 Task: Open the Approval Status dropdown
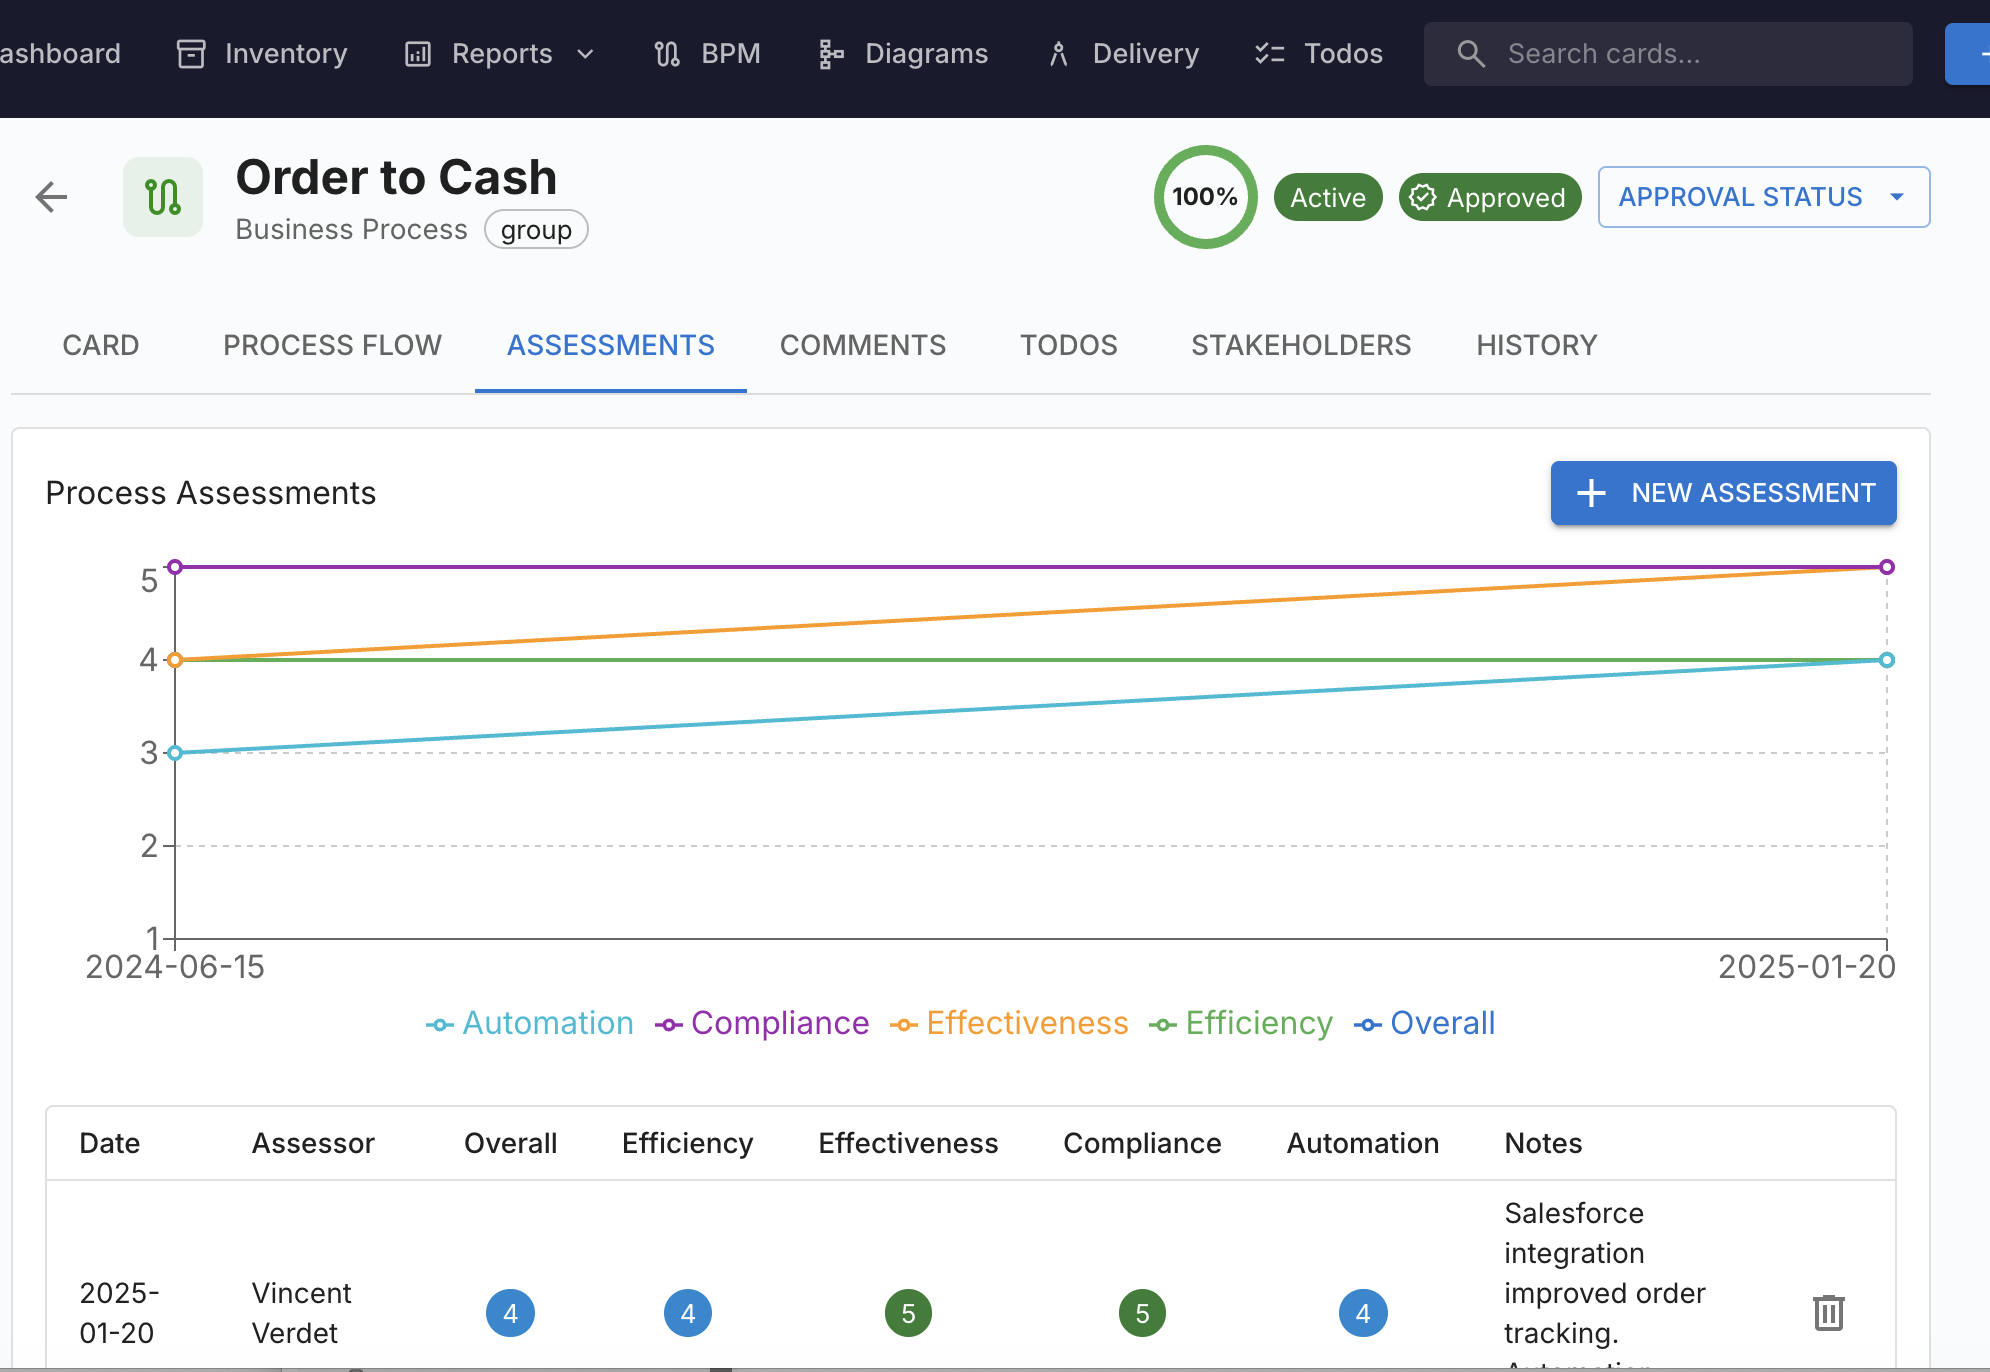(x=1763, y=197)
